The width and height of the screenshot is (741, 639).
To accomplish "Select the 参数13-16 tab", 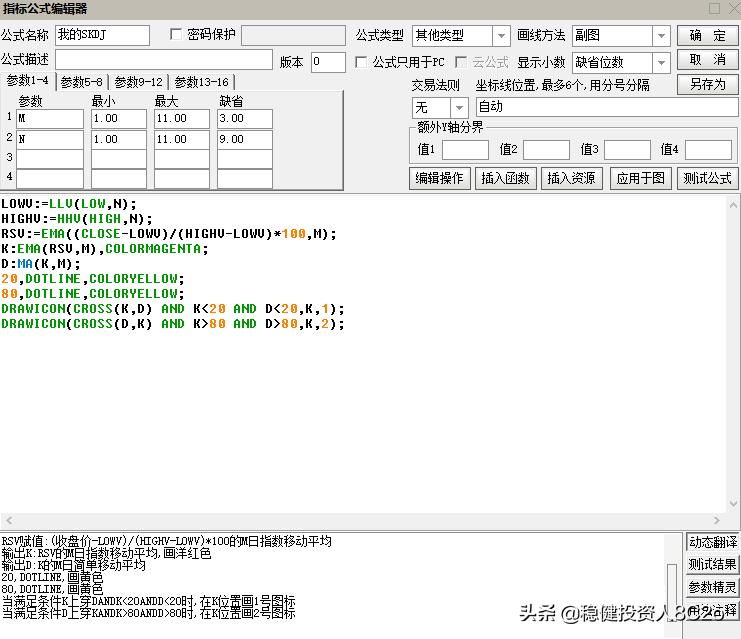I will [x=201, y=82].
